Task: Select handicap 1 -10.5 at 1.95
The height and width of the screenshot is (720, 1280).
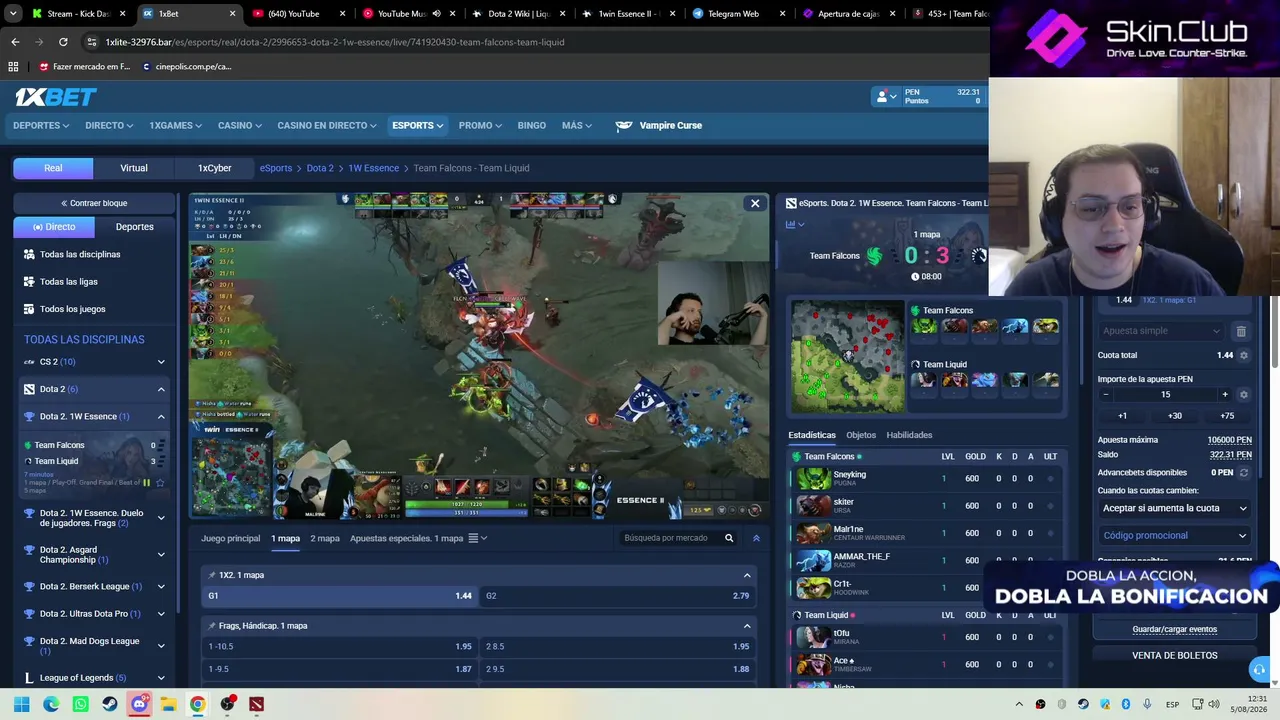Action: click(339, 646)
